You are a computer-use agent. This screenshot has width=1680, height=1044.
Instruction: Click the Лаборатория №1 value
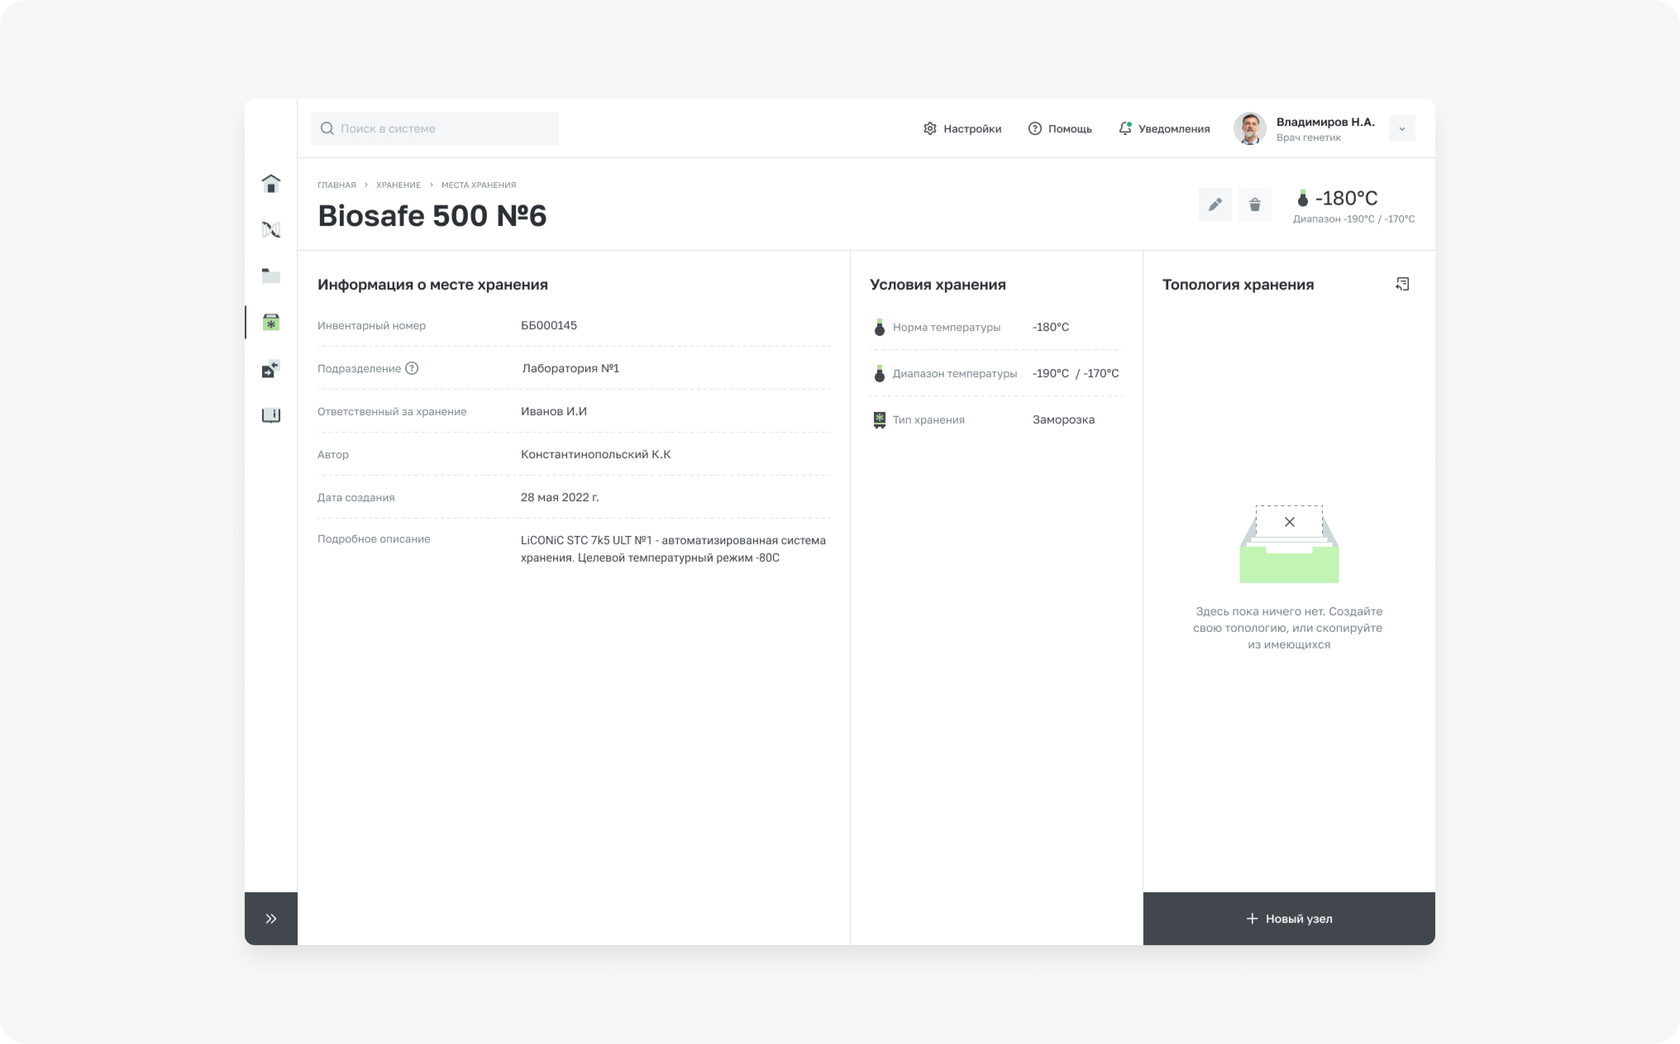coord(570,368)
